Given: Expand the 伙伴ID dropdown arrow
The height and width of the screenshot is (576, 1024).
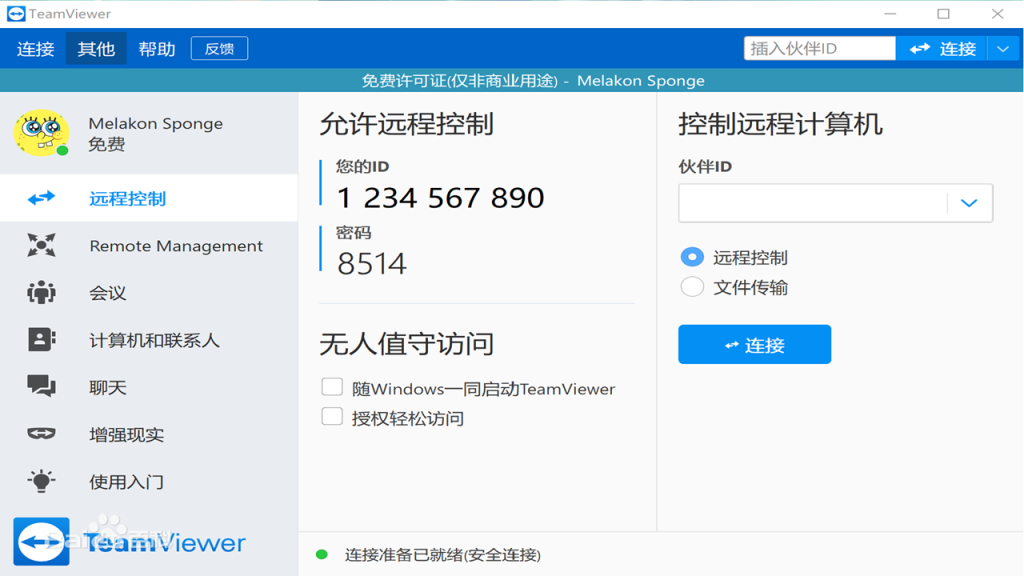Looking at the screenshot, I should click(969, 203).
